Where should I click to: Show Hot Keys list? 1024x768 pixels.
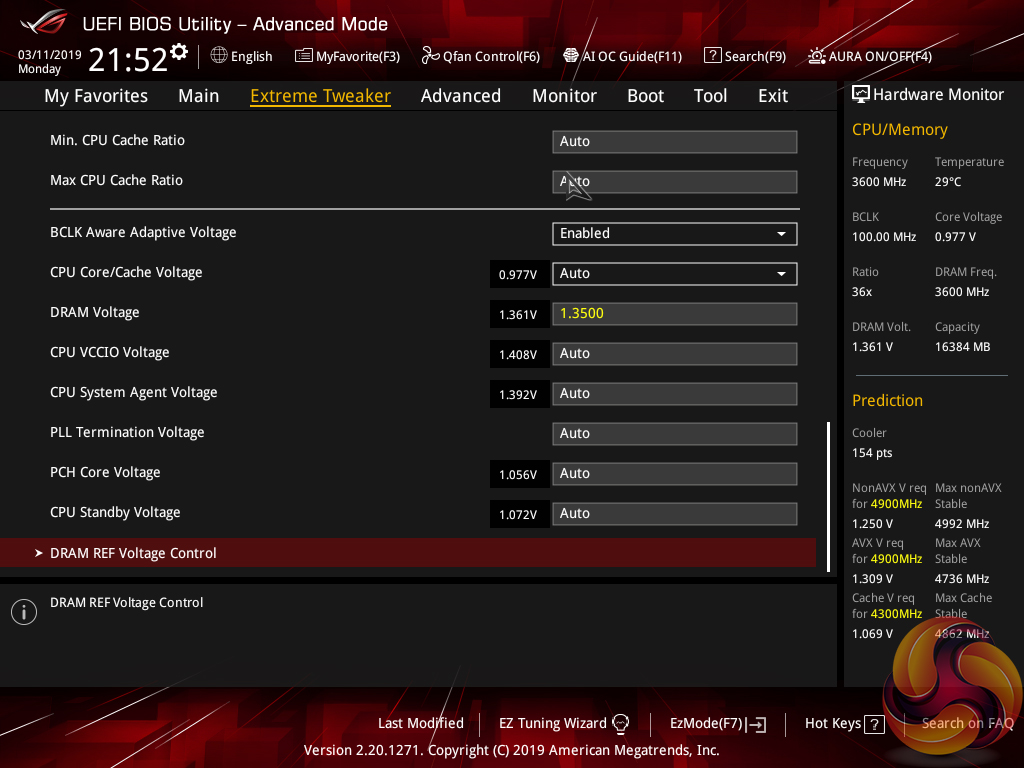click(x=844, y=724)
